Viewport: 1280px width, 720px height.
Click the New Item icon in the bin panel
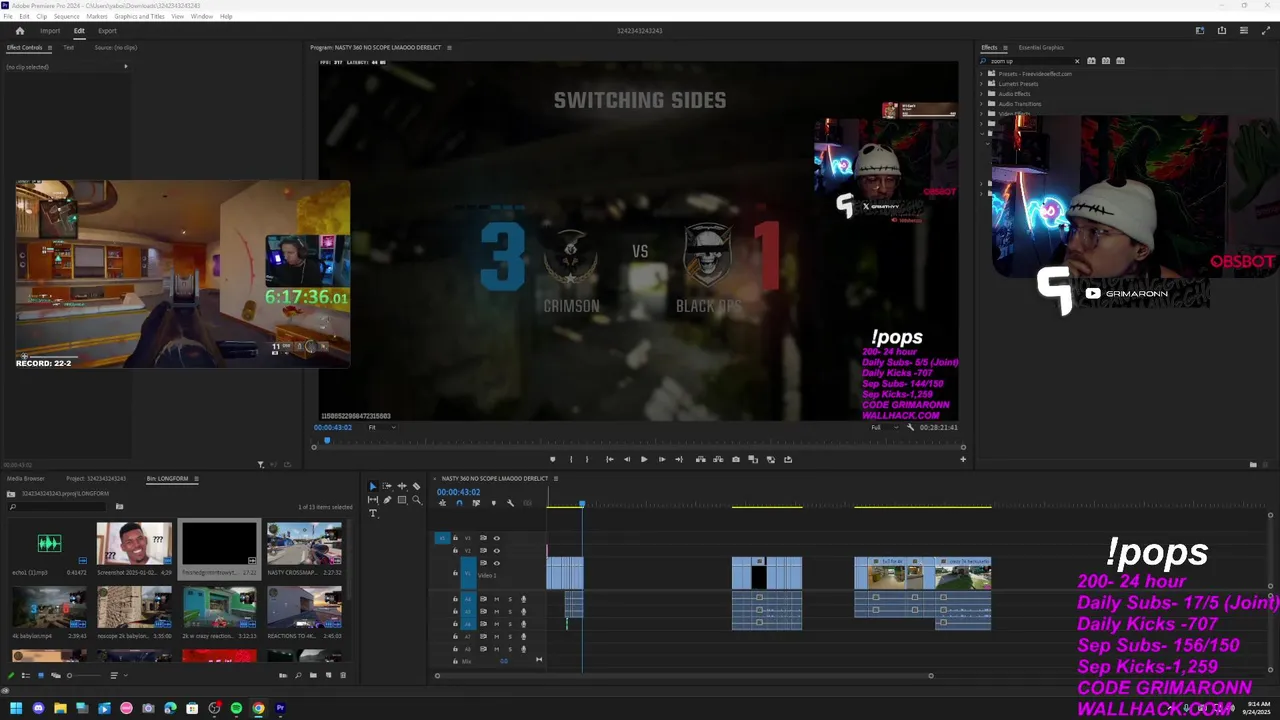click(x=328, y=675)
